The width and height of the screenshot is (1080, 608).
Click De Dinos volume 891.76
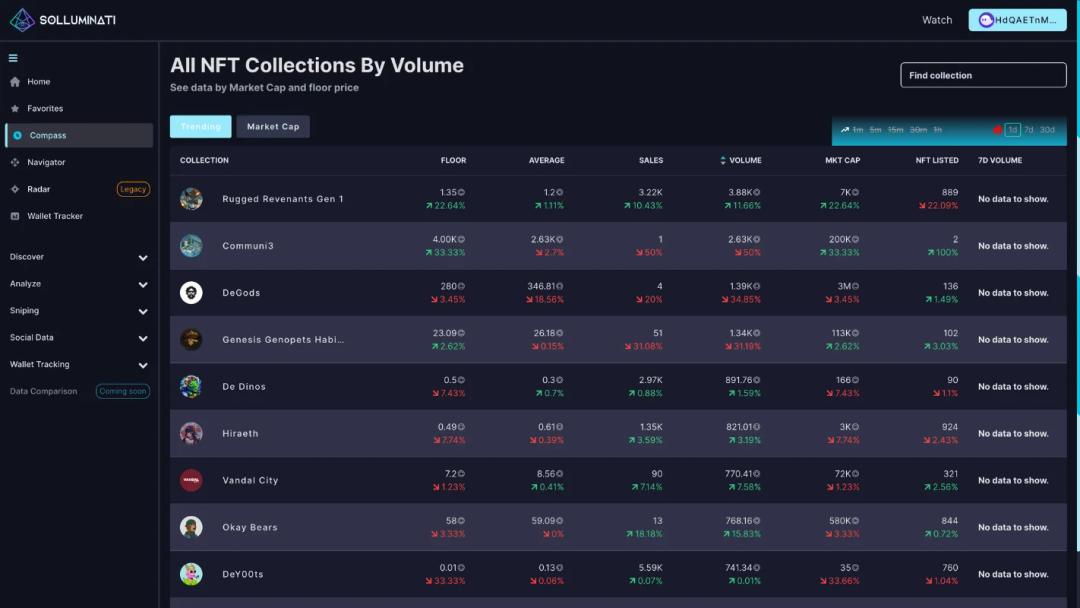click(738, 379)
